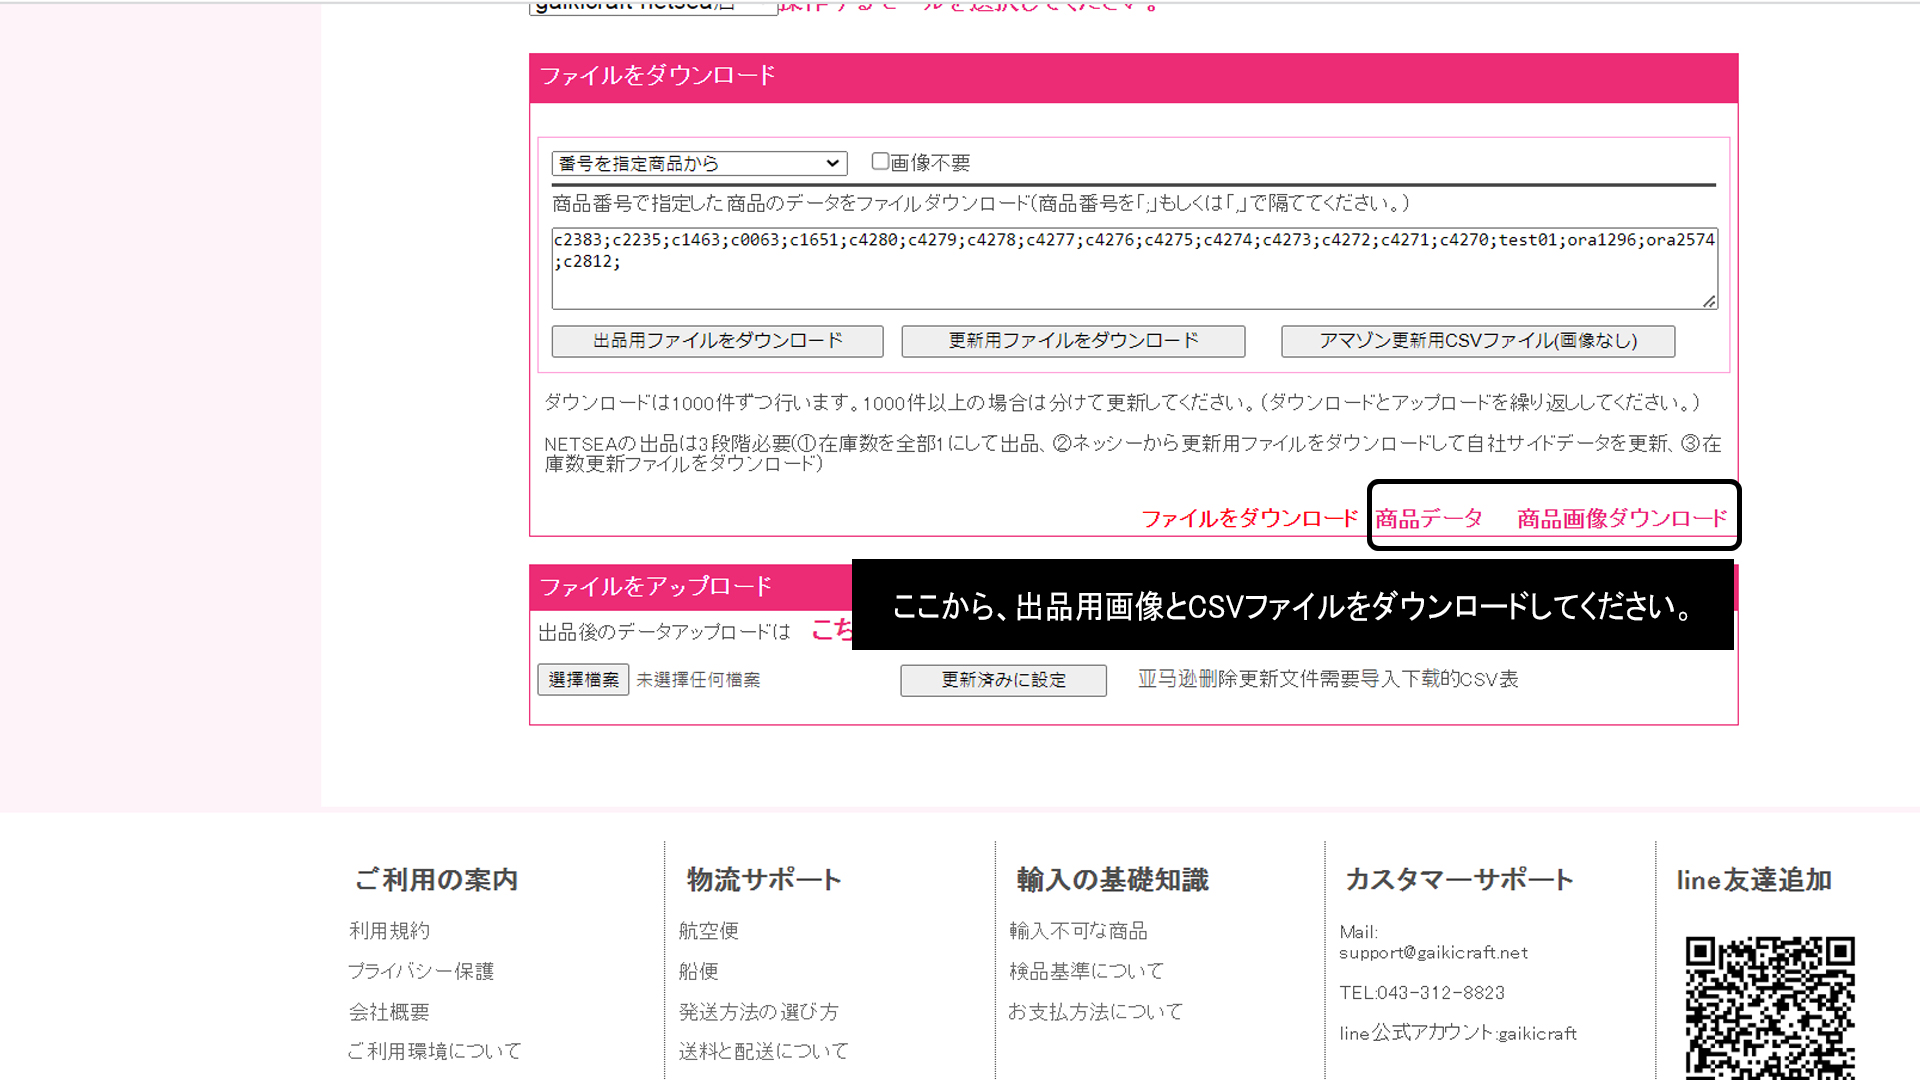Open 発送方法の選び方 link
1920x1080 pixels.
pos(758,1012)
